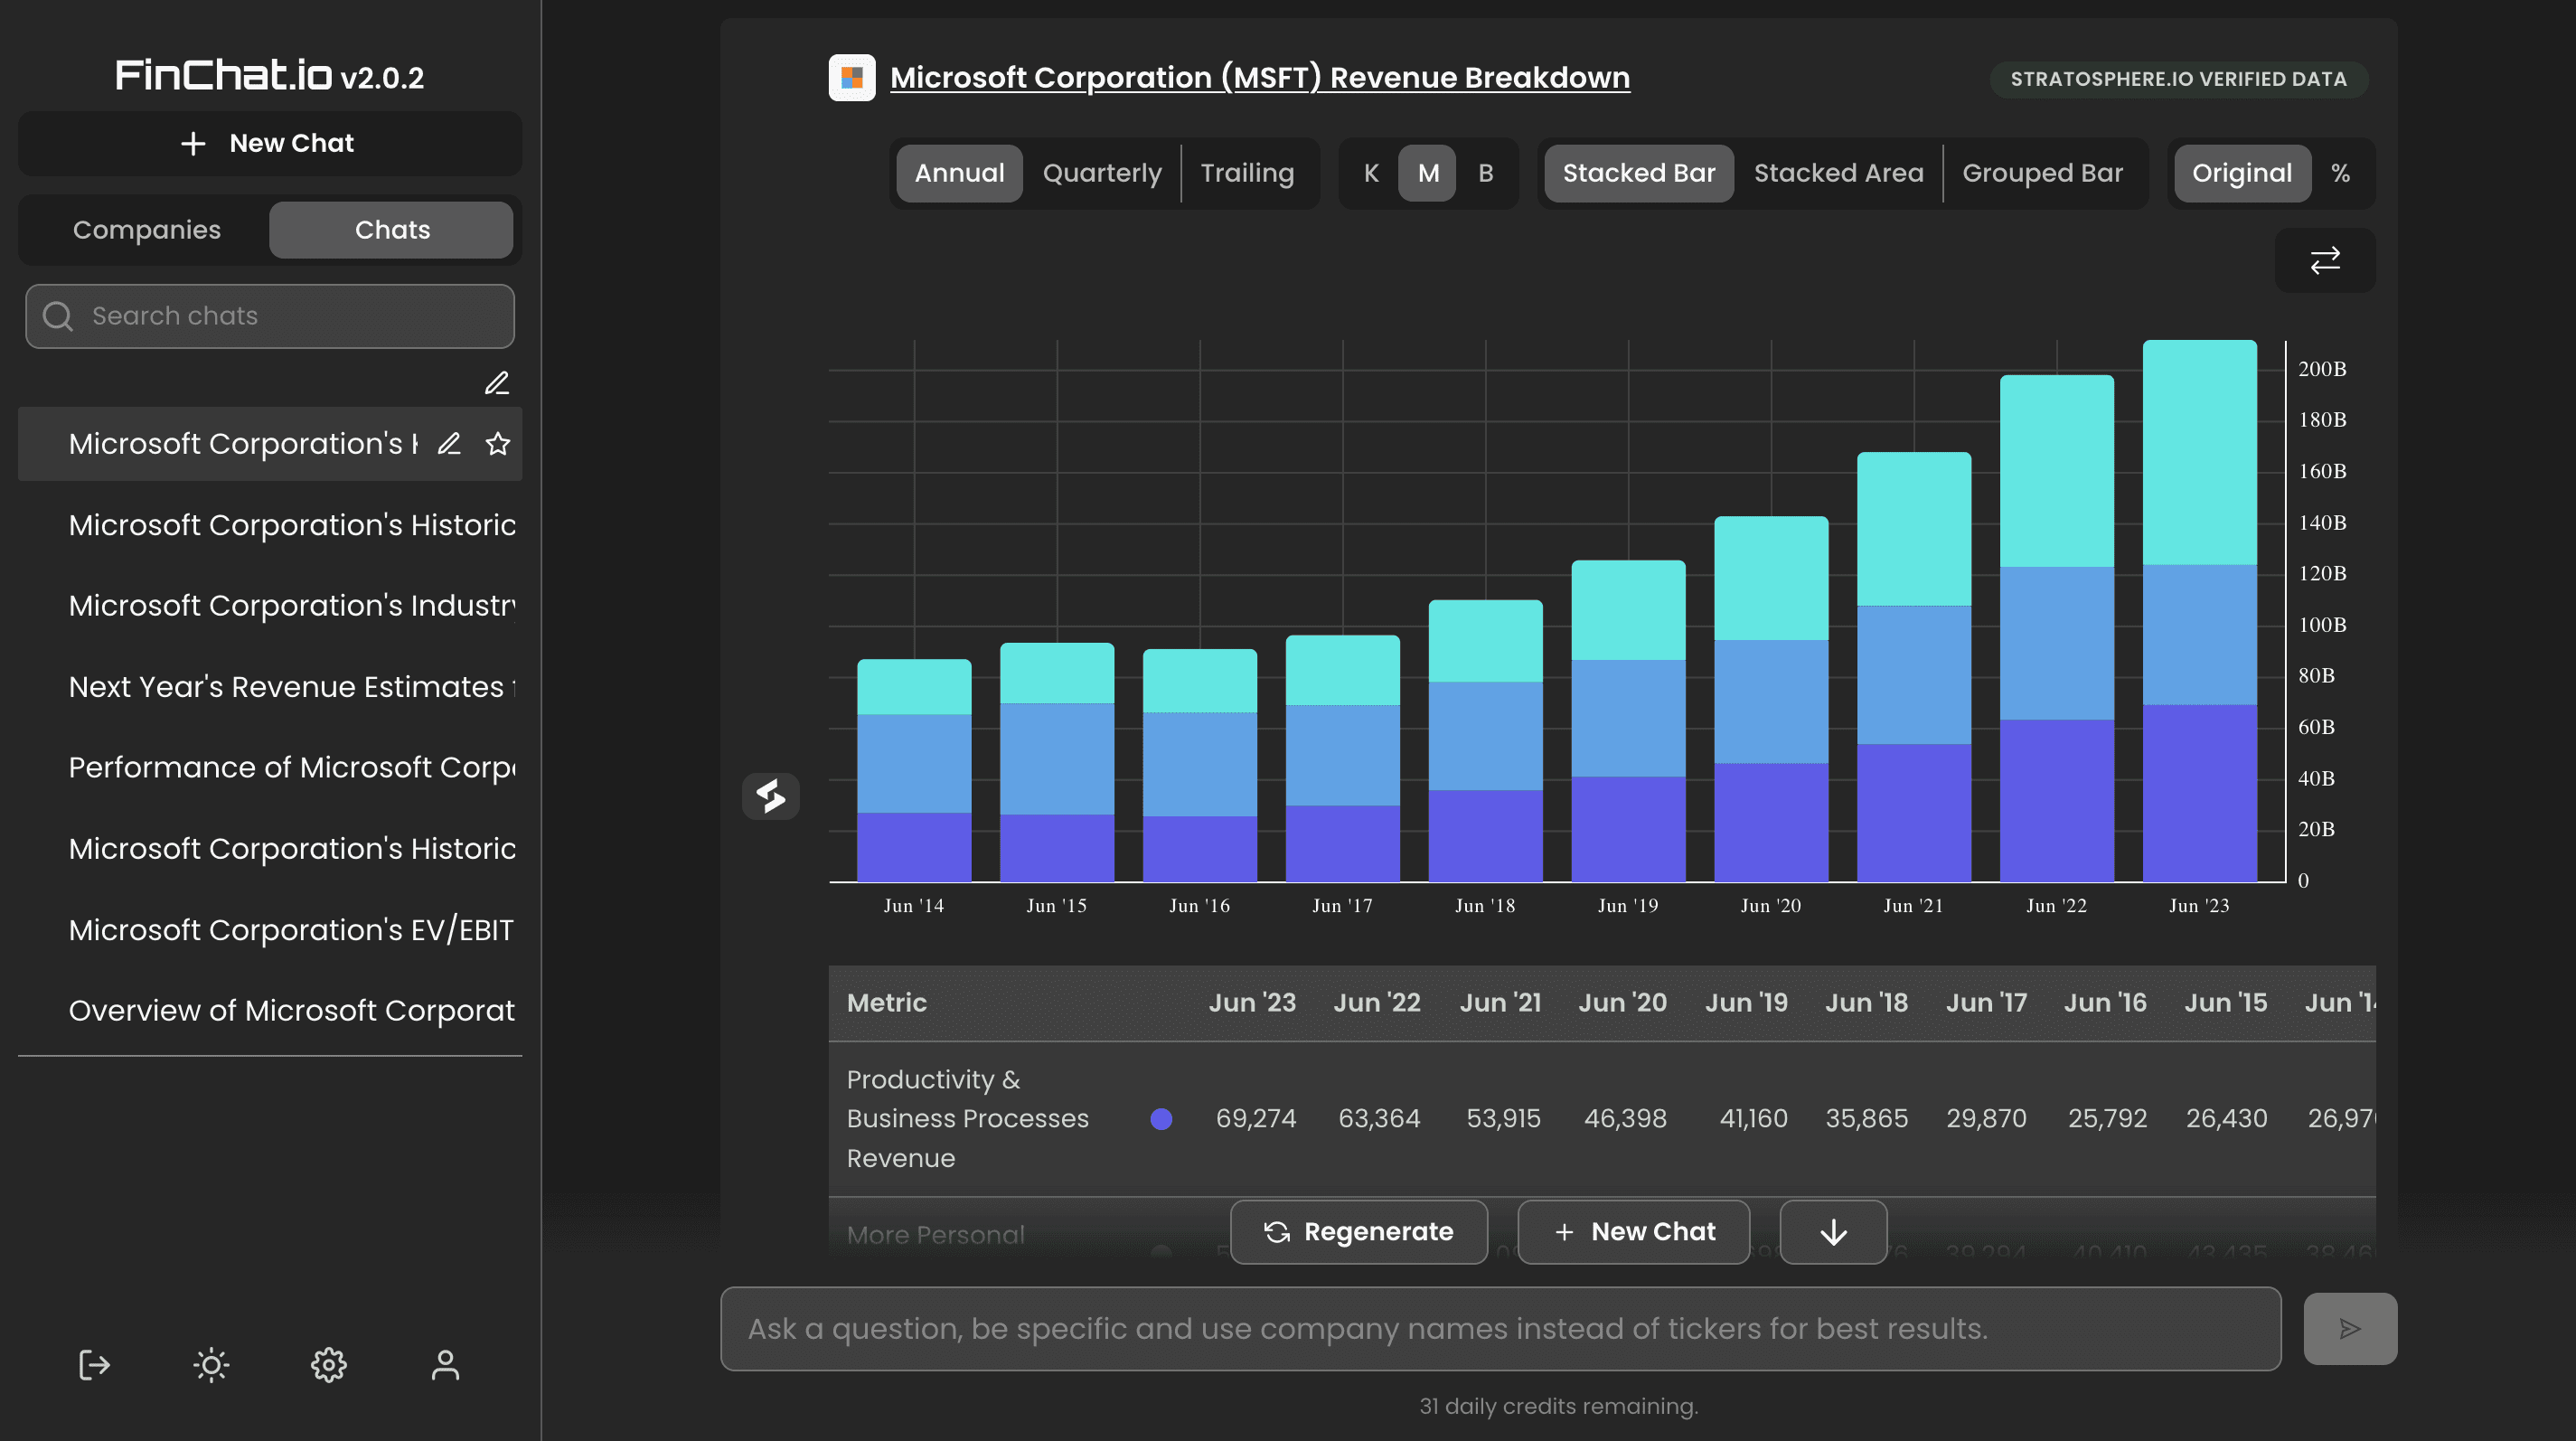Focus the Search chats field
The height and width of the screenshot is (1441, 2576).
(270, 316)
